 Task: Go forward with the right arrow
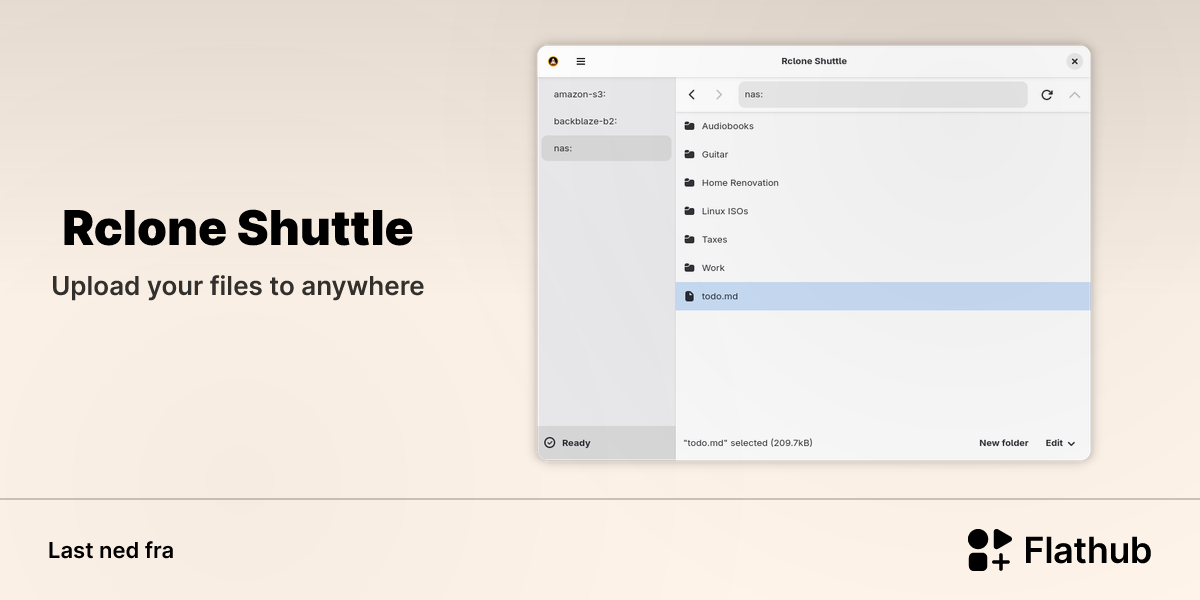pos(719,94)
